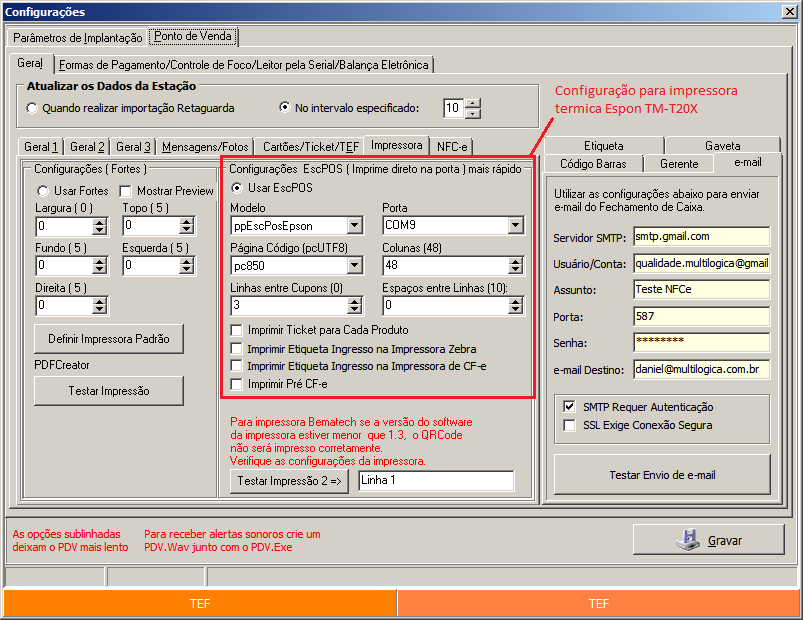Click the Gravar save button

pyautogui.click(x=708, y=540)
